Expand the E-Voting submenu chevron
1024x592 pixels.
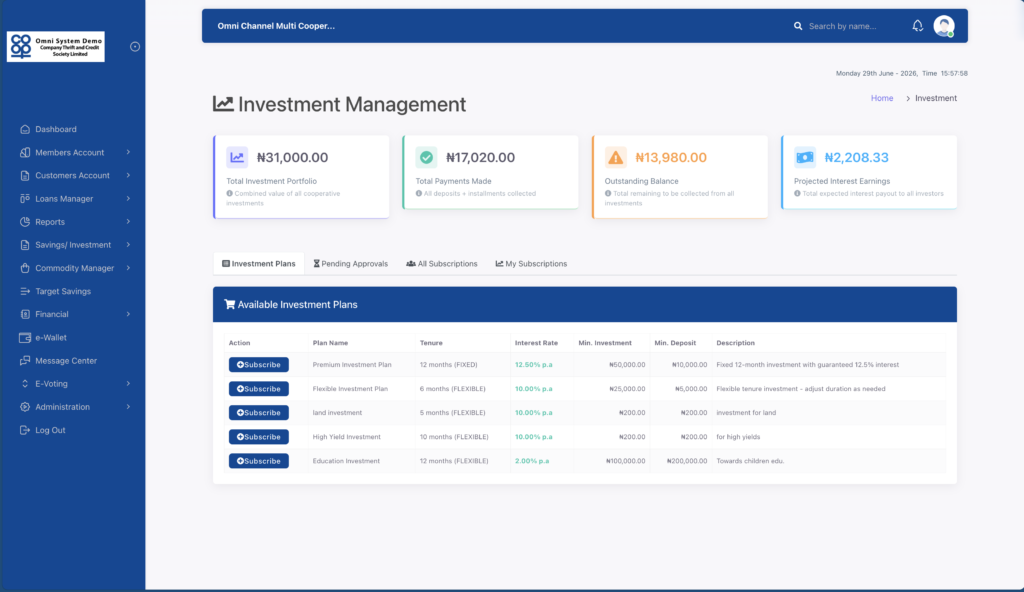[128, 384]
